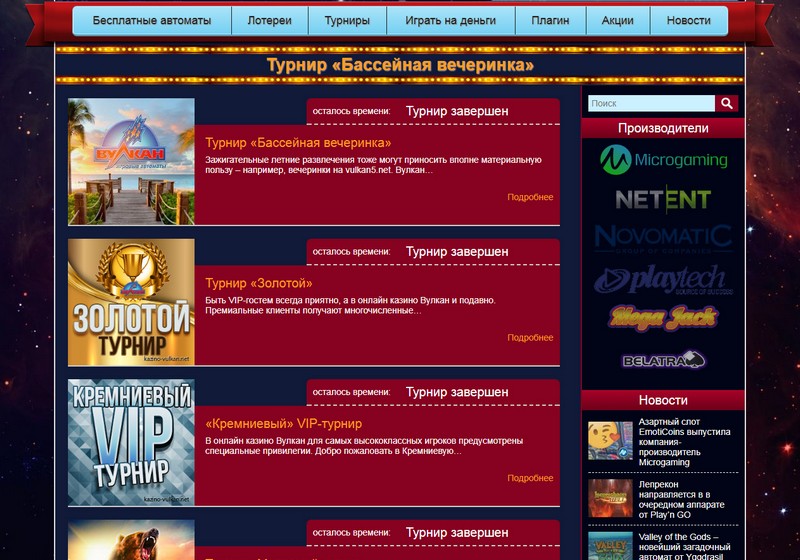Click the page heading Турнир «Бассейная вечеринка»
Screen dimensions: 800x560
[x=400, y=65]
